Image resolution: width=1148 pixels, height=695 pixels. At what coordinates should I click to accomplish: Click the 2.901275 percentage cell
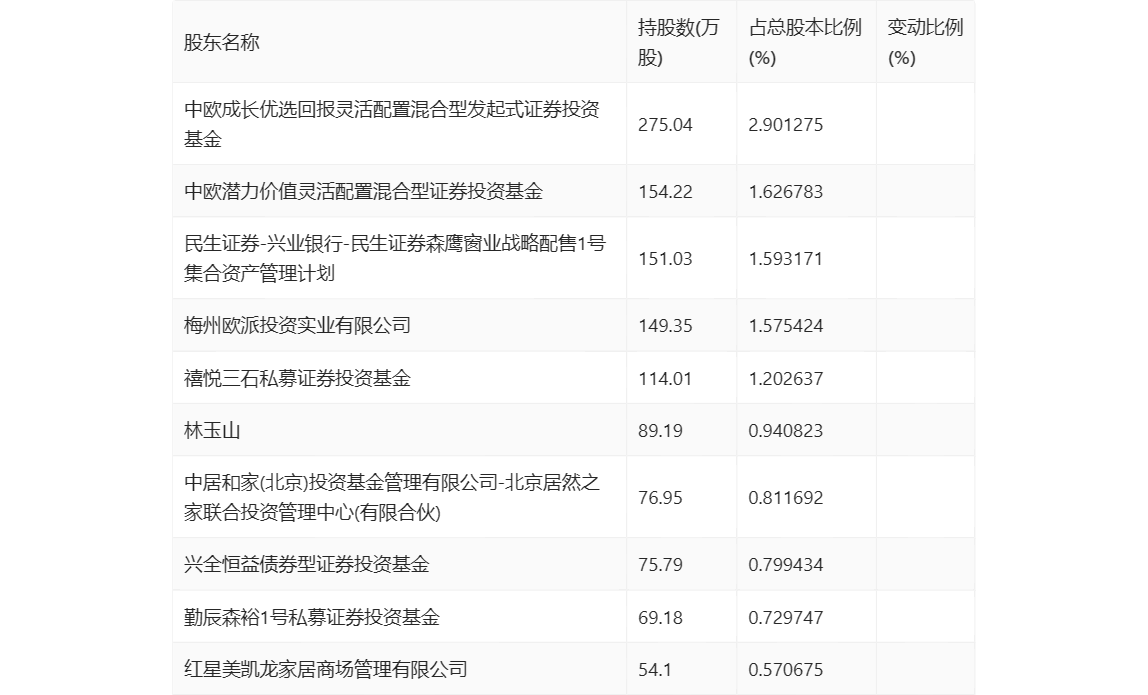click(786, 124)
